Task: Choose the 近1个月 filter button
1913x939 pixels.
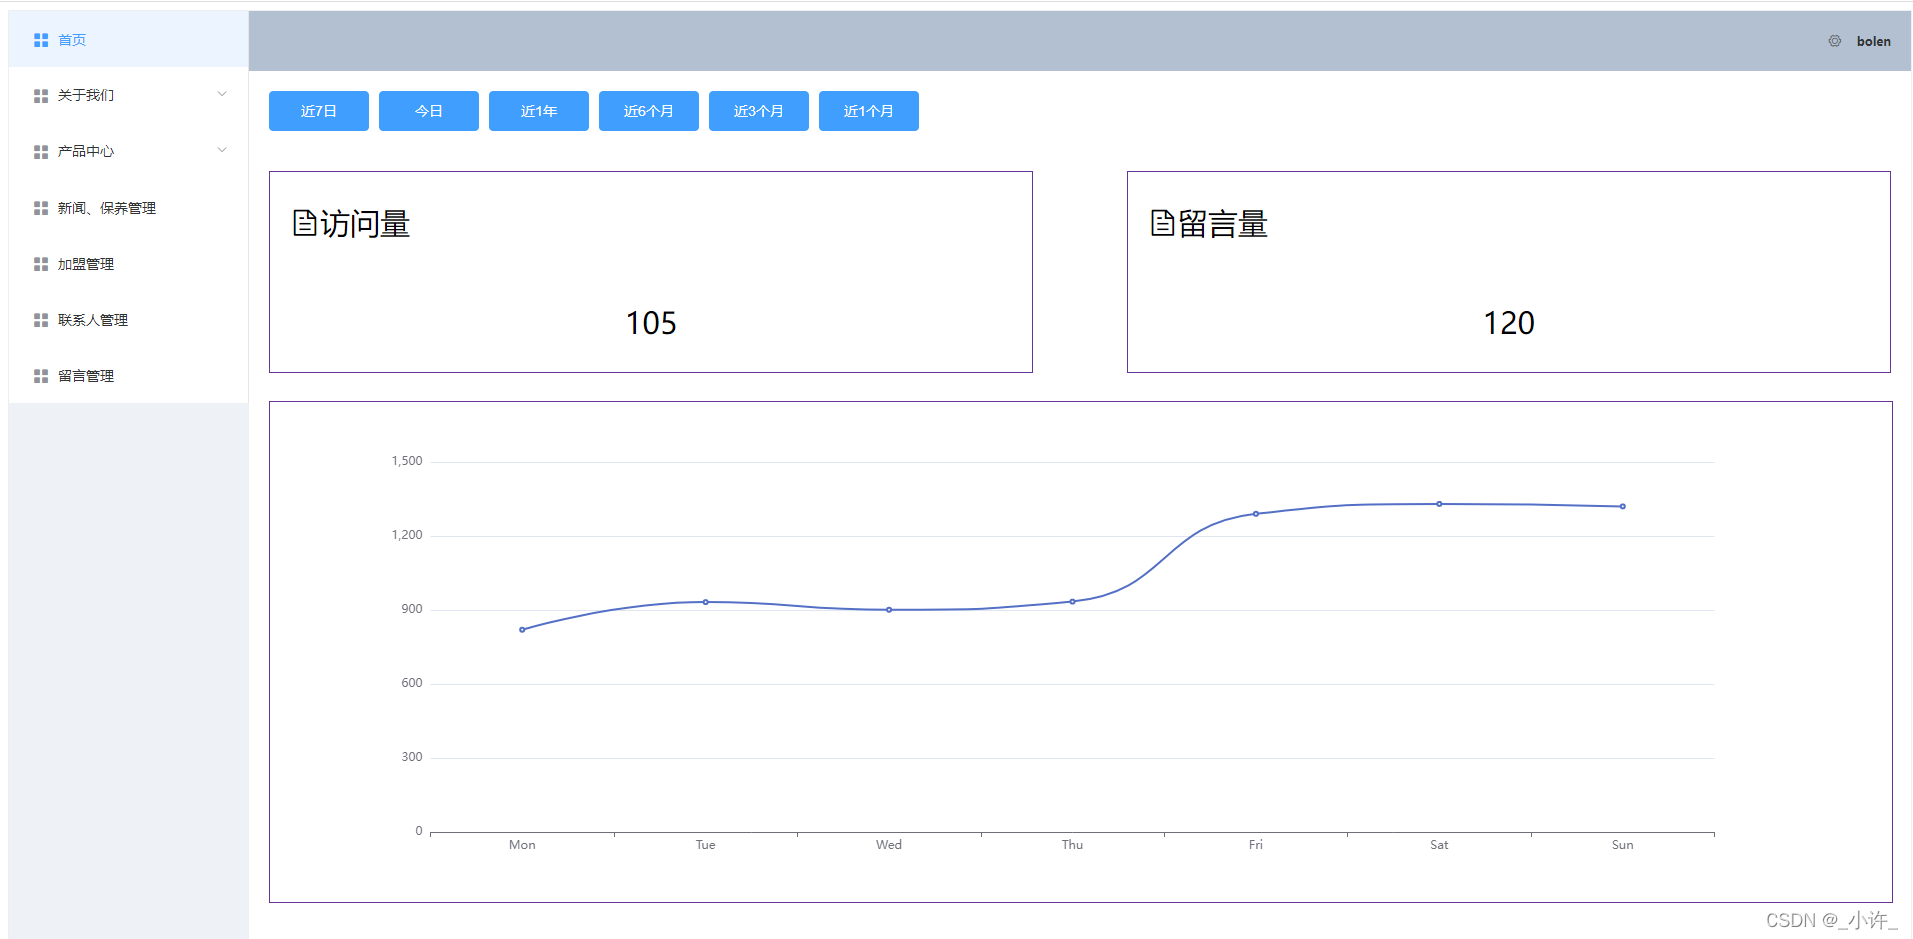Action: (x=869, y=111)
